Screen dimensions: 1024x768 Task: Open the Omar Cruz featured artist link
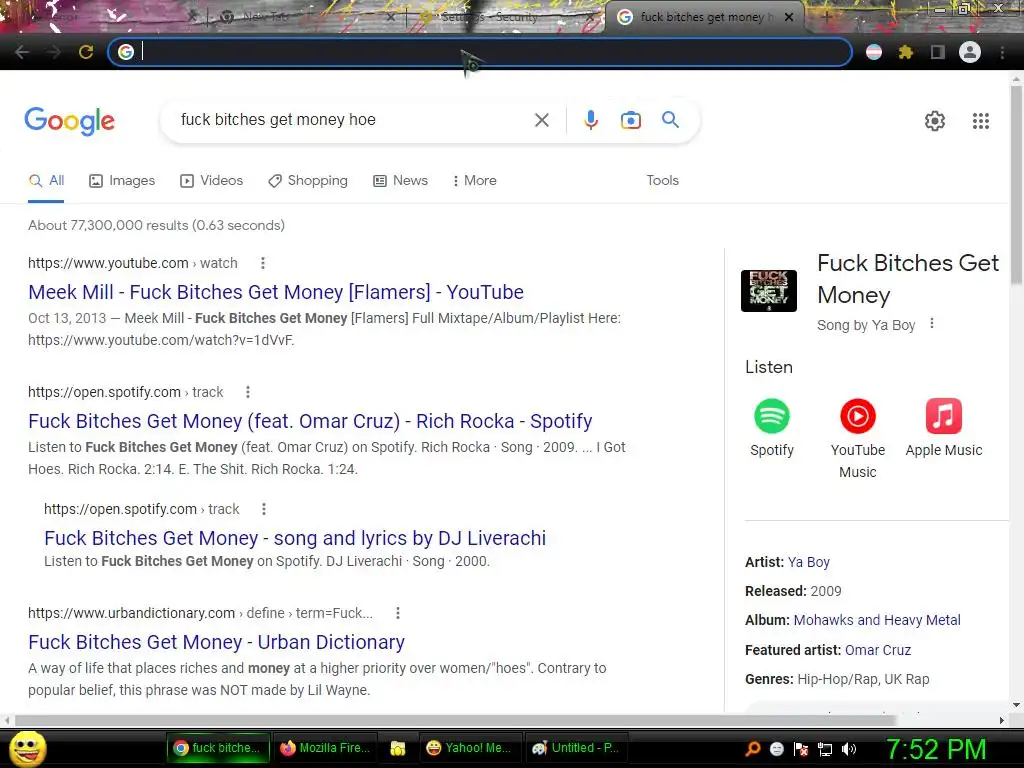[878, 650]
